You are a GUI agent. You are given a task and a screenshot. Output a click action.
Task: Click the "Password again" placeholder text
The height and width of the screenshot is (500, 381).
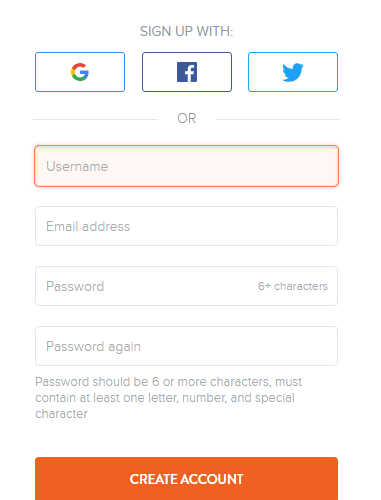(x=93, y=347)
